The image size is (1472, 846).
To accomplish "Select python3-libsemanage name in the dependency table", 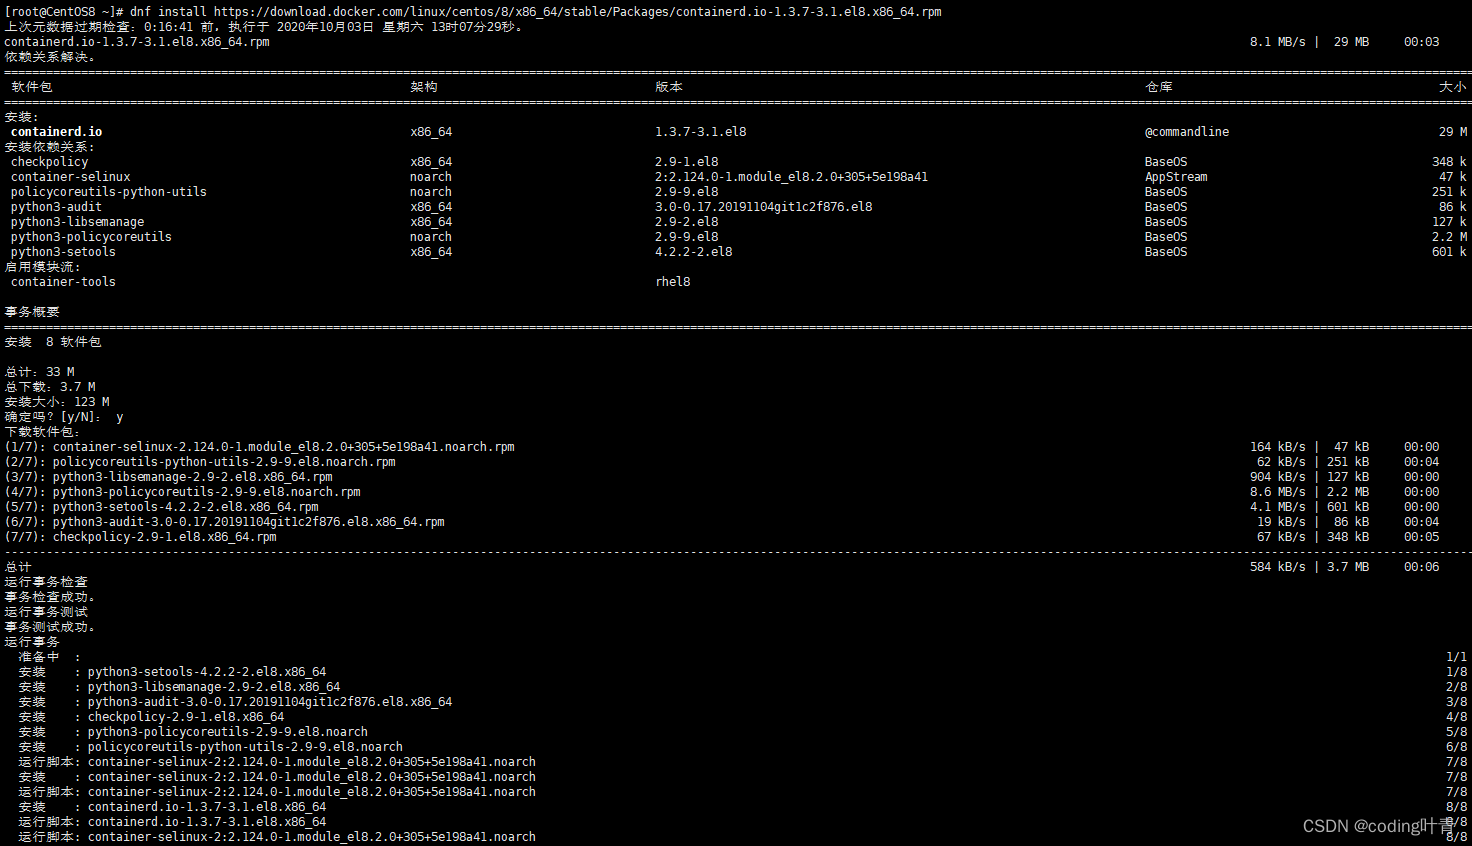I will point(77,222).
